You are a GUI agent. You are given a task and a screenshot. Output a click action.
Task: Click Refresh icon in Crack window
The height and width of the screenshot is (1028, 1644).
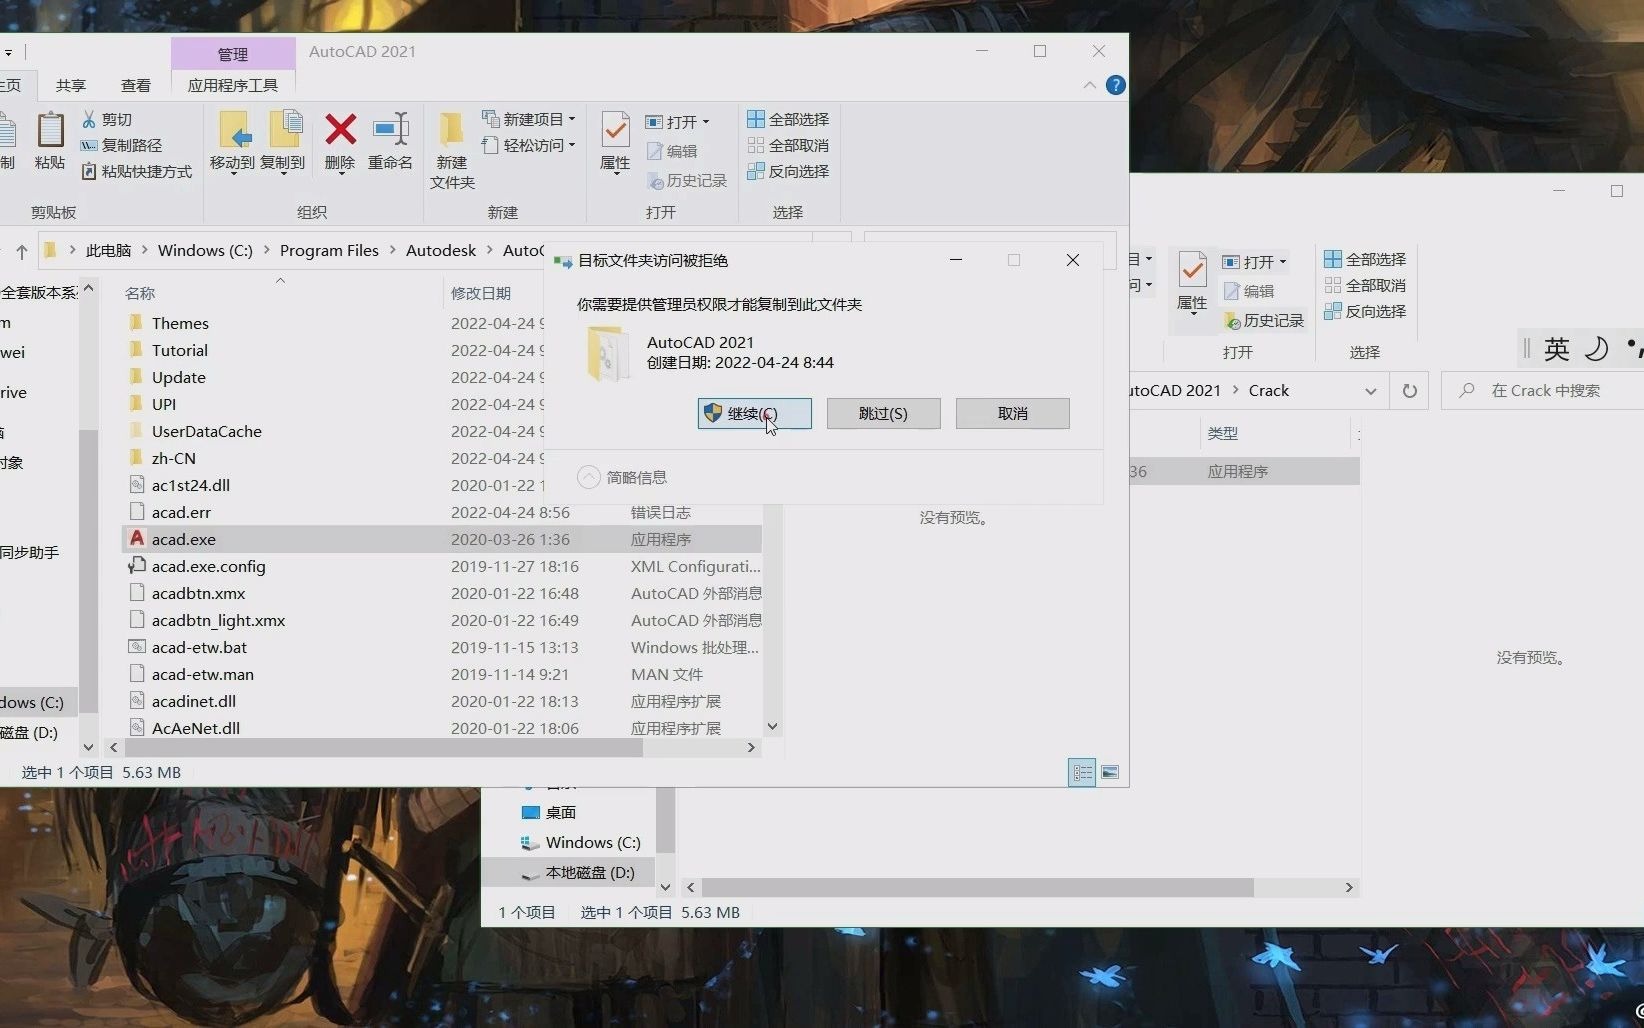click(1410, 391)
